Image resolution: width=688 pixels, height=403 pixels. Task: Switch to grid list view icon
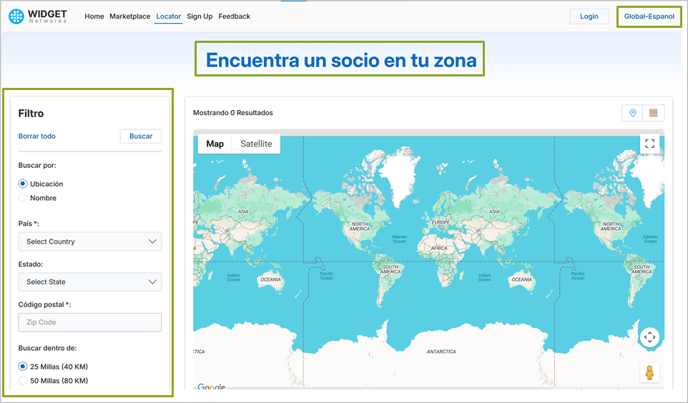pos(653,113)
